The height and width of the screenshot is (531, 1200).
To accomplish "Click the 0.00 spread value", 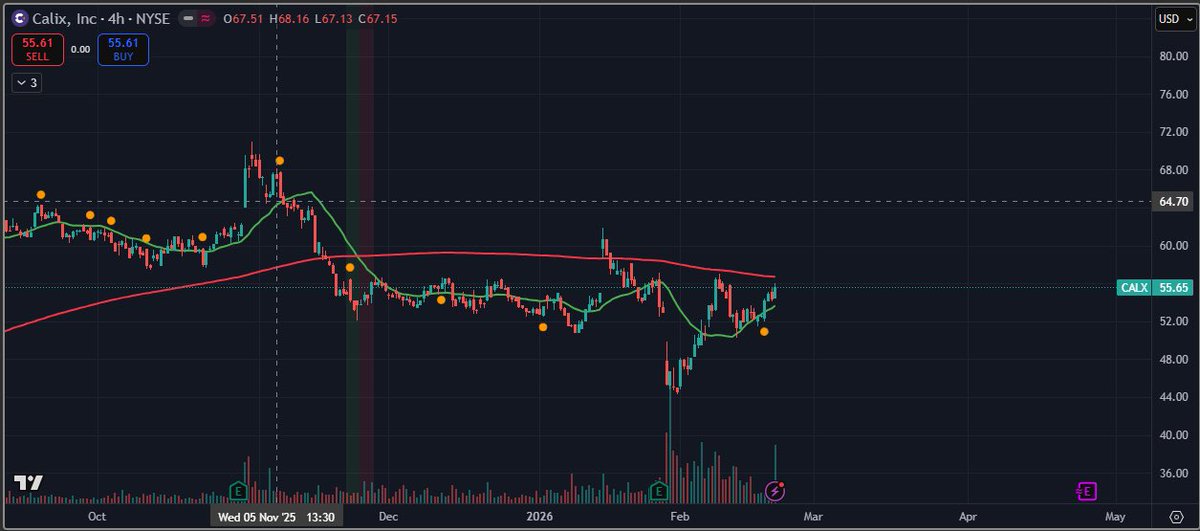I will point(81,48).
